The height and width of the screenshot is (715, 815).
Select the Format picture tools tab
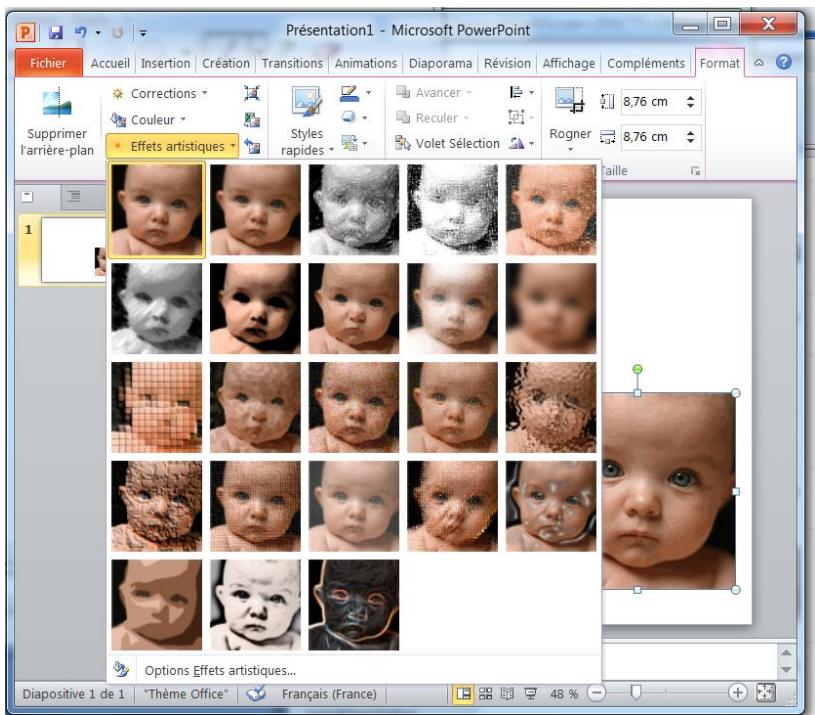(x=719, y=63)
